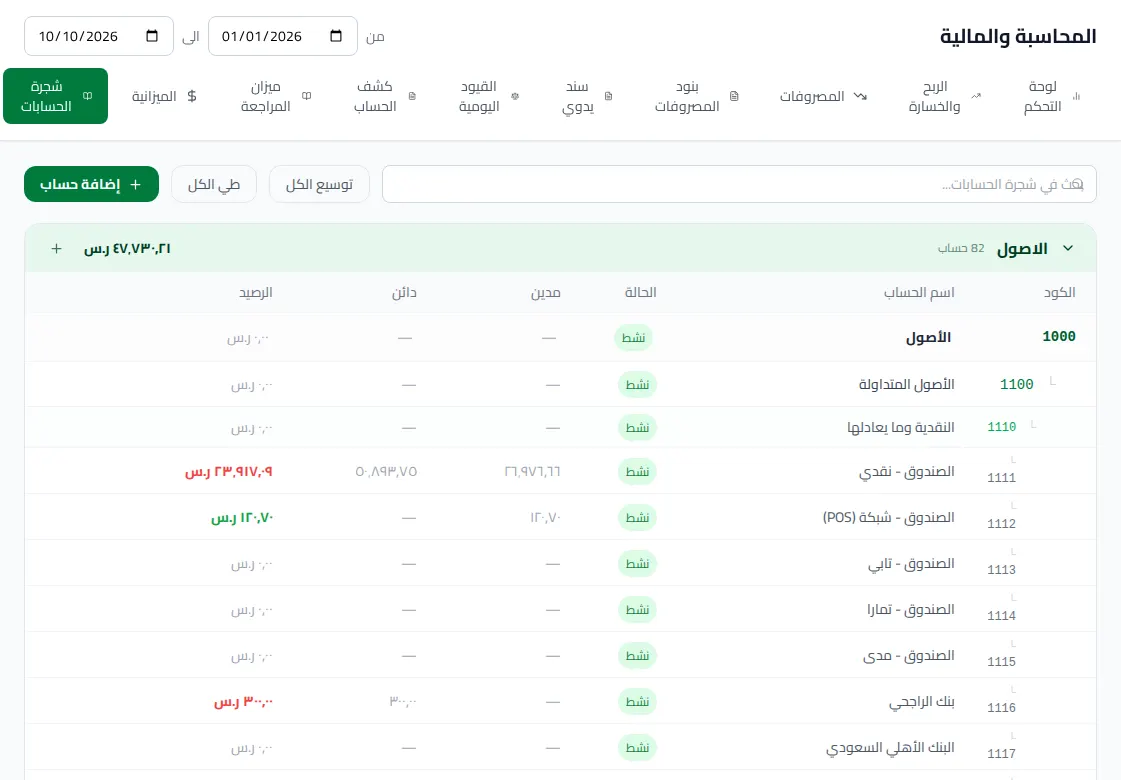Viewport: 1121px width, 780px height.
Task: Click the book icon in شجرة الحسابات tab
Action: 87,96
